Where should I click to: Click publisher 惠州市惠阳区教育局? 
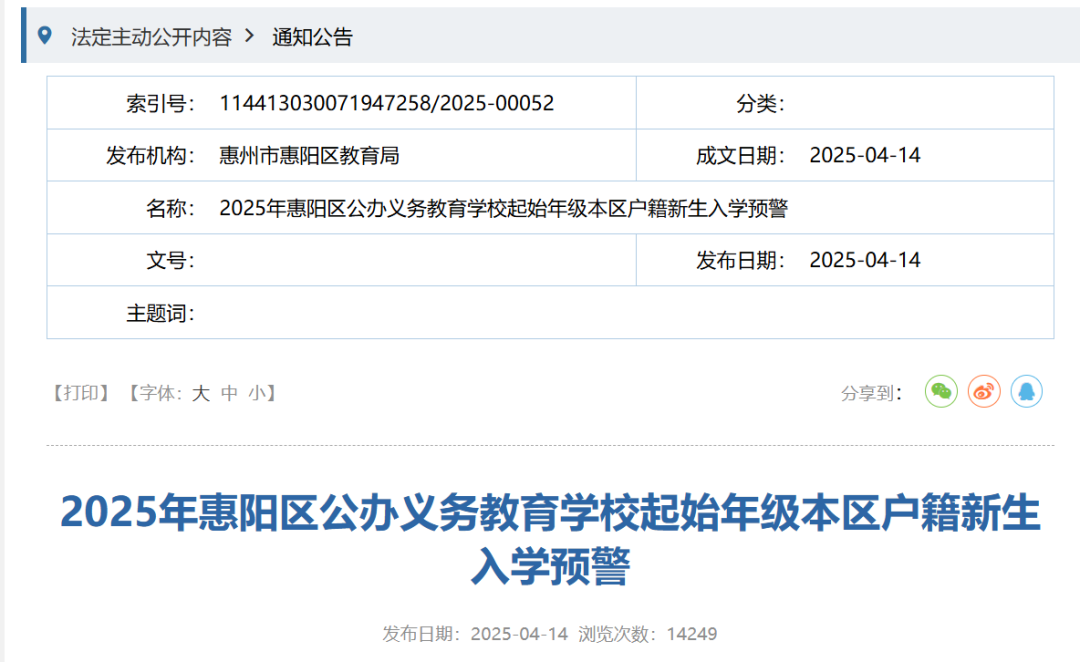309,156
